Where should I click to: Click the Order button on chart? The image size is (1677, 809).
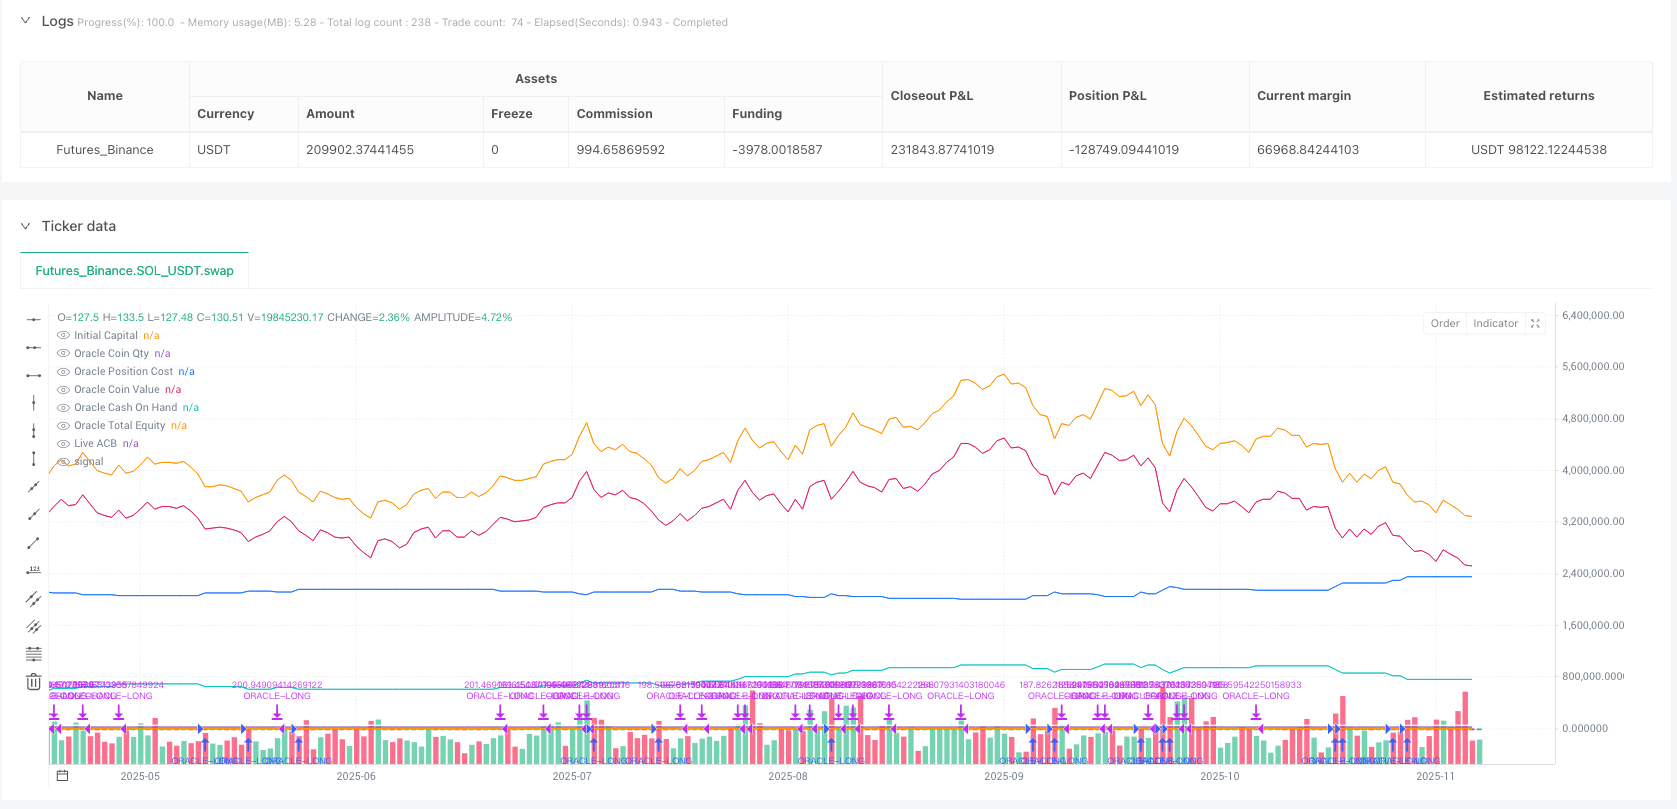[x=1444, y=323]
